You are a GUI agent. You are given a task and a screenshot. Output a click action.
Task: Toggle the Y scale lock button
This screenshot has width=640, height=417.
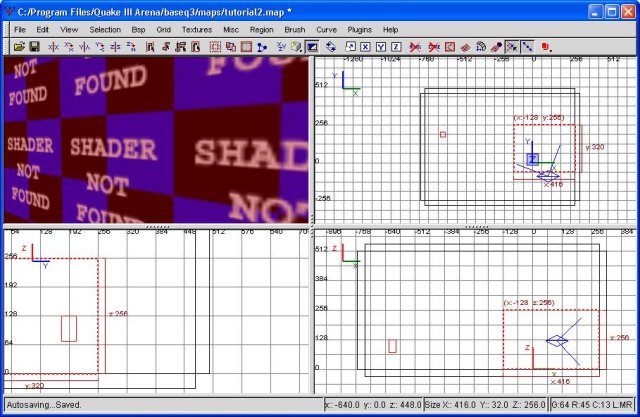[381, 47]
